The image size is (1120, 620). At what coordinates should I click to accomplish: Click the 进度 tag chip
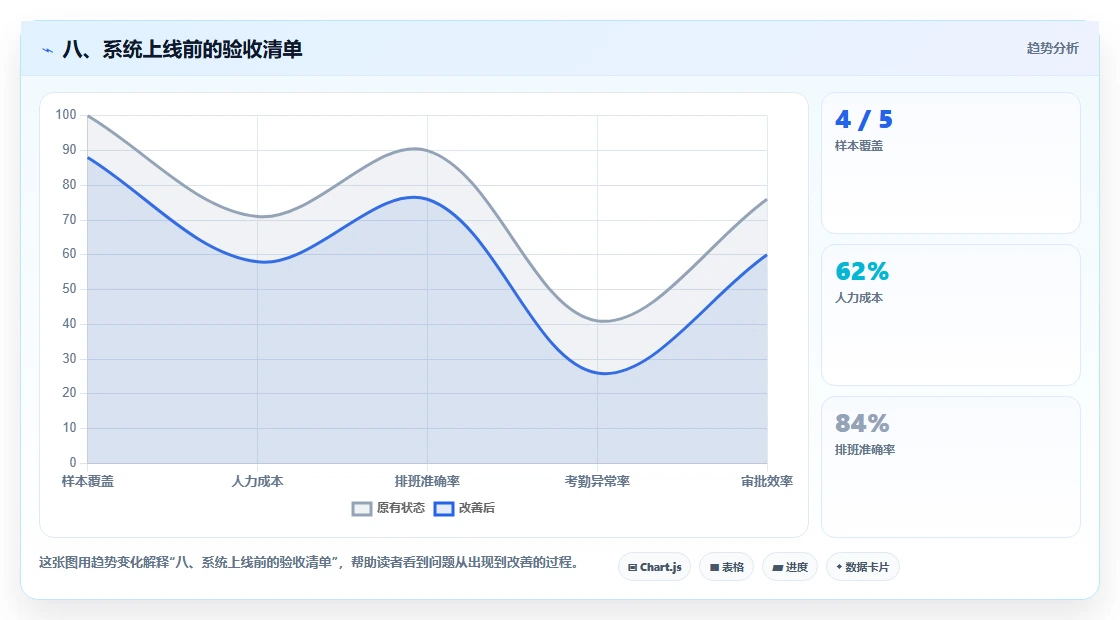click(790, 567)
